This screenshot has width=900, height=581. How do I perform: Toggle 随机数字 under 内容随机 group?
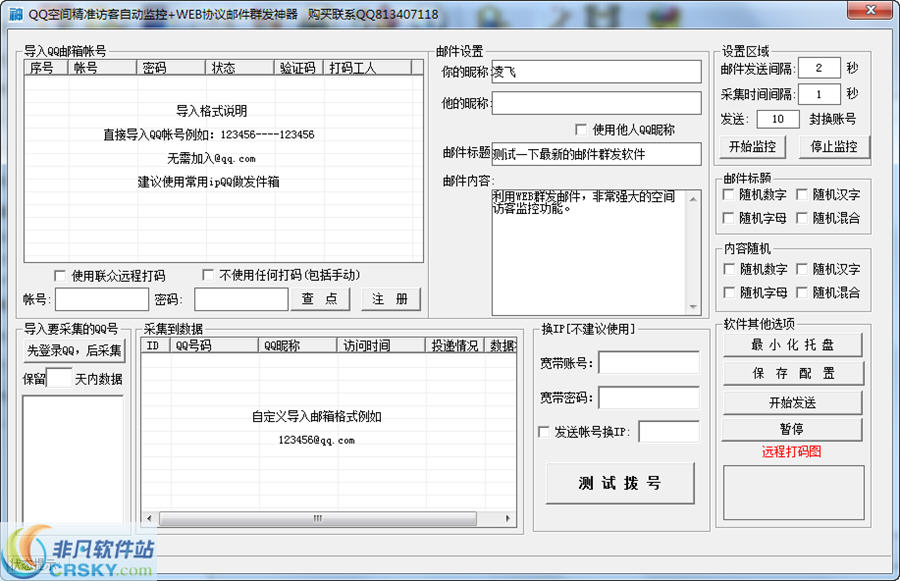click(728, 269)
